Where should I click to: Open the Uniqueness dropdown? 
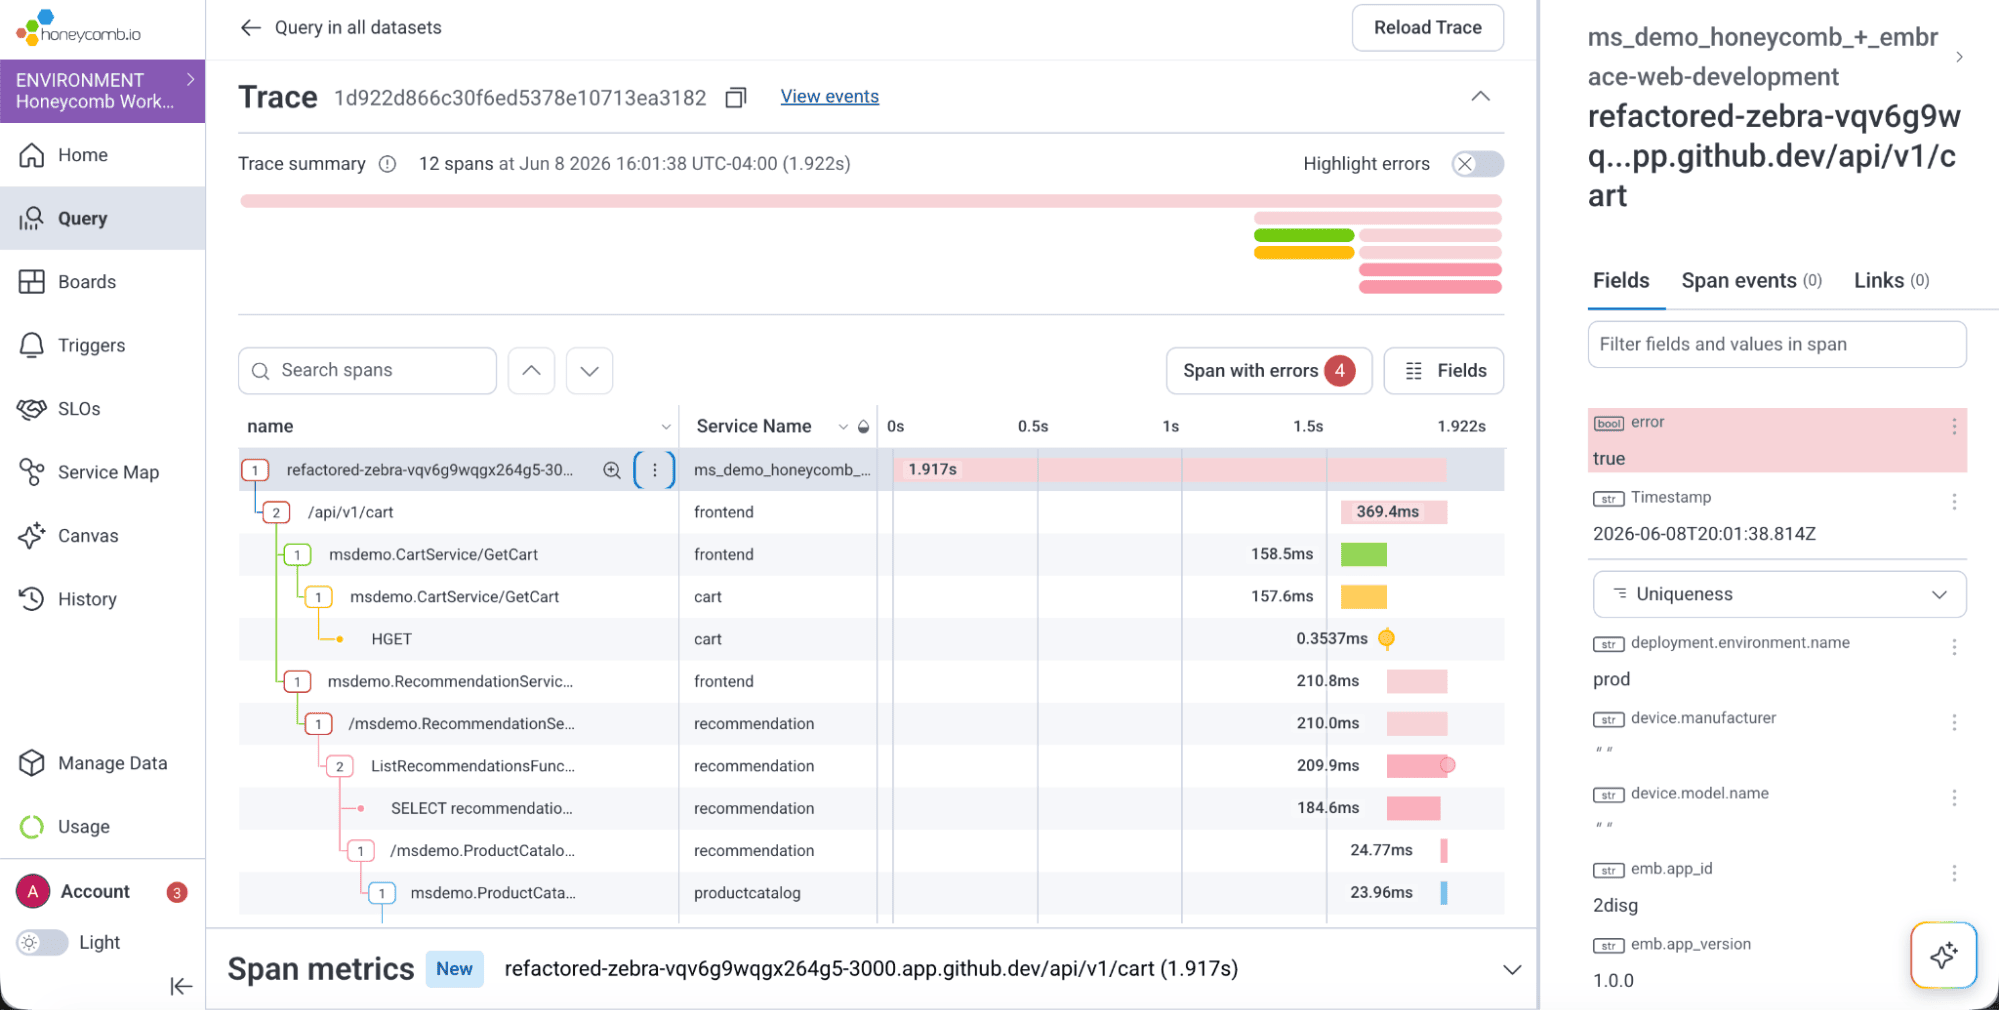click(1779, 594)
